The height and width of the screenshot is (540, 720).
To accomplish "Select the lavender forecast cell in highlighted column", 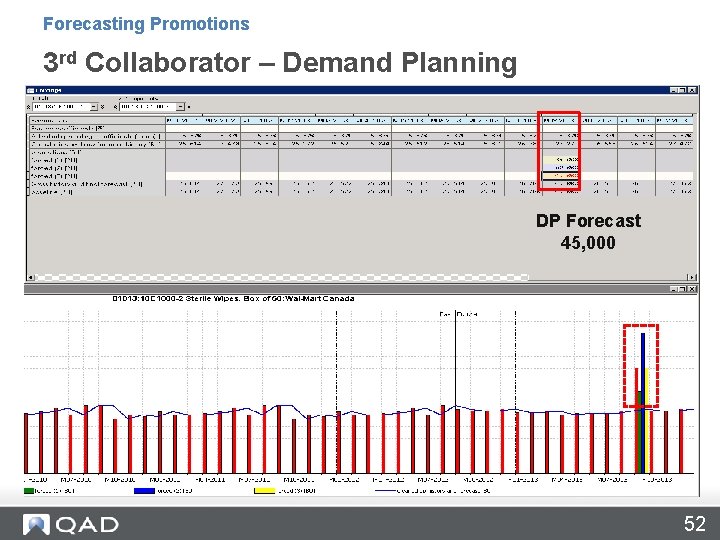I will (x=561, y=168).
